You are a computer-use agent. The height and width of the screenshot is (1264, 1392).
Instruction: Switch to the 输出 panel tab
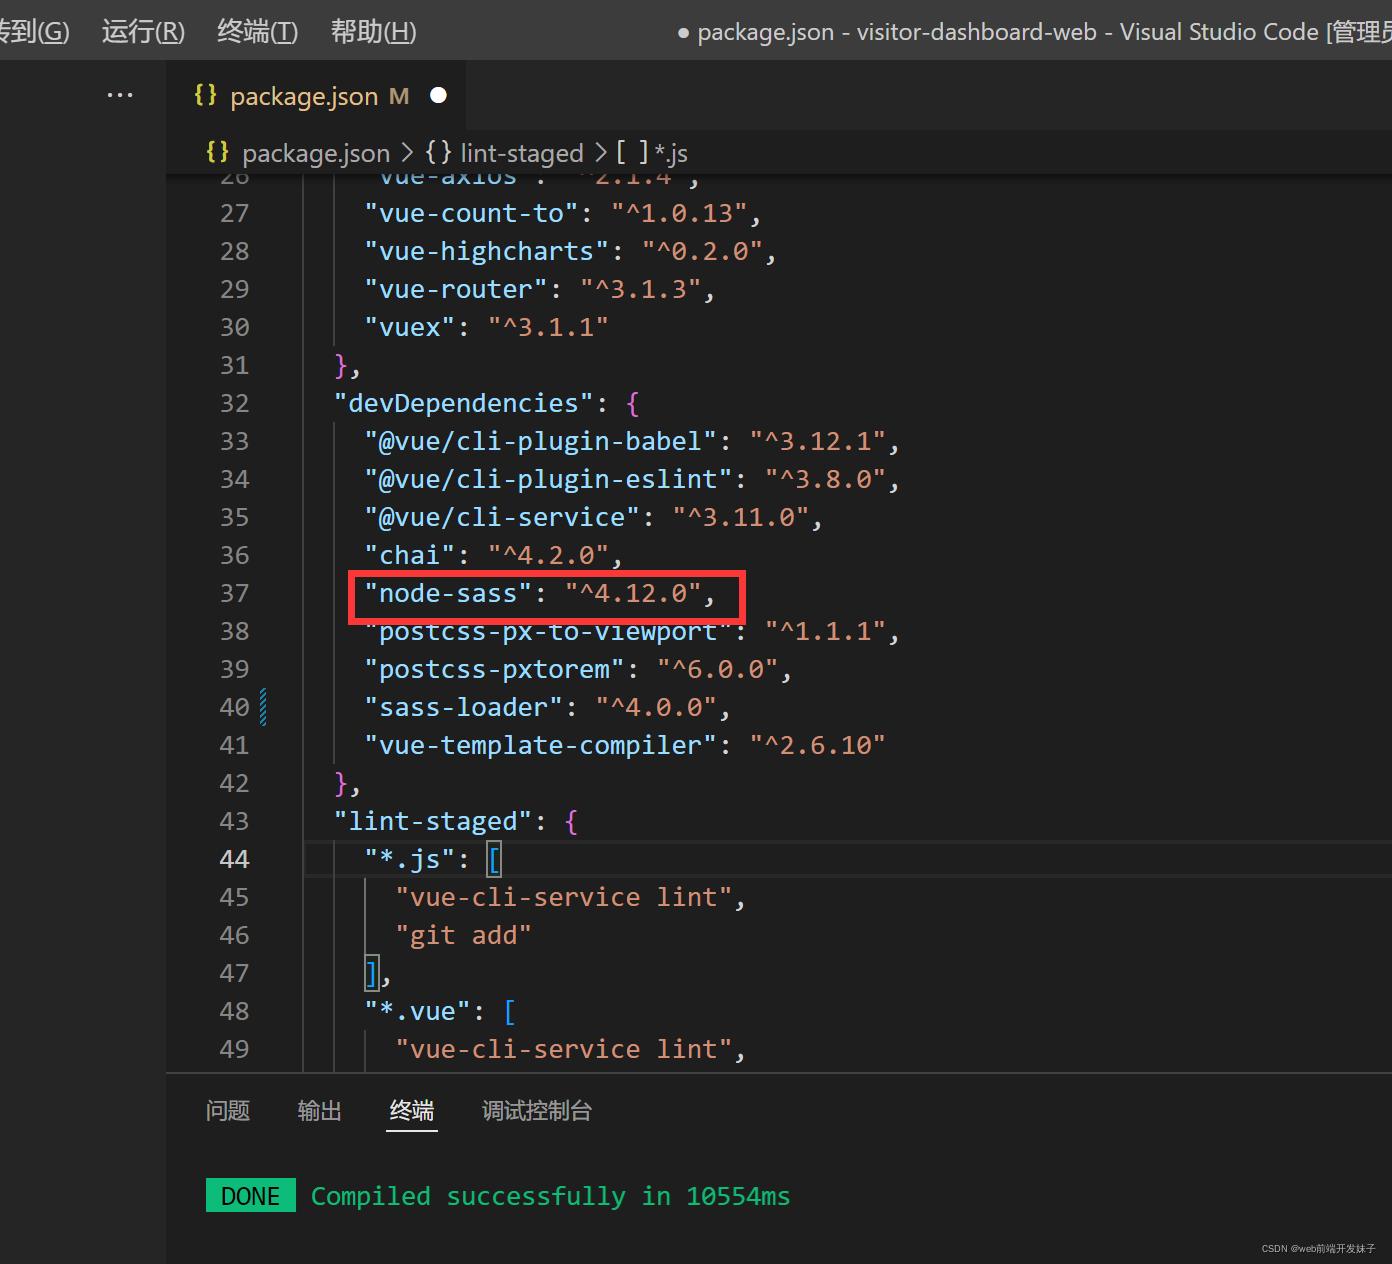point(319,1110)
